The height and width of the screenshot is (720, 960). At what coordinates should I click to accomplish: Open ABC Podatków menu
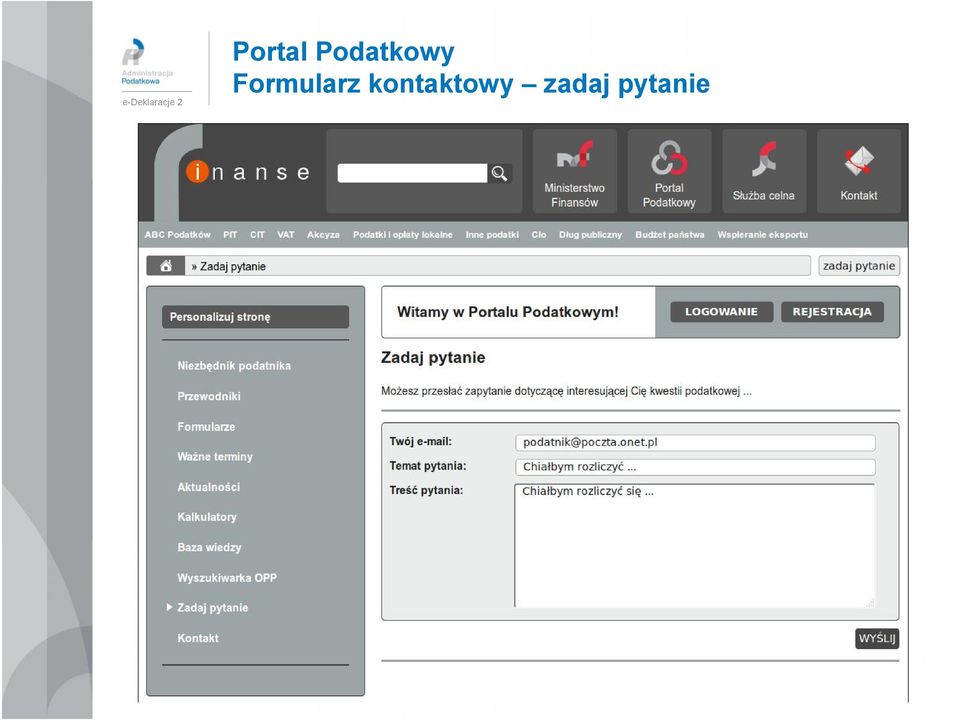pyautogui.click(x=178, y=235)
